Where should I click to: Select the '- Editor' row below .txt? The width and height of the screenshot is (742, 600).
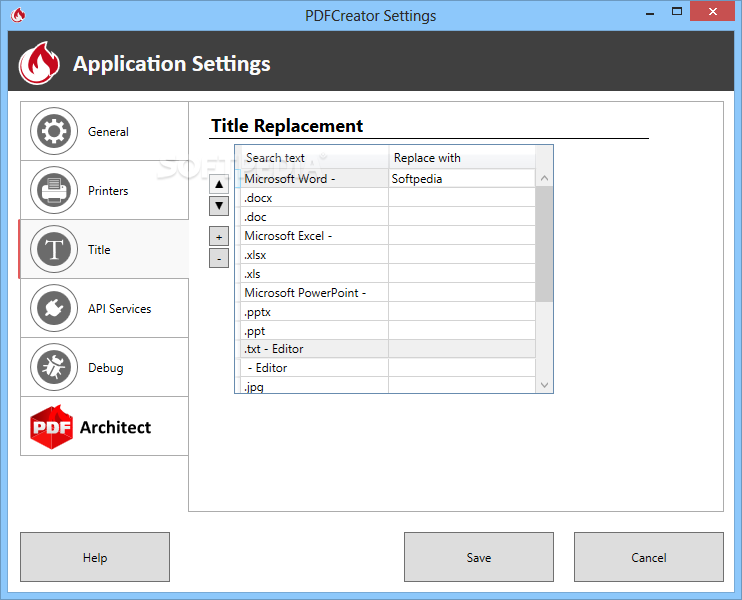(x=388, y=368)
